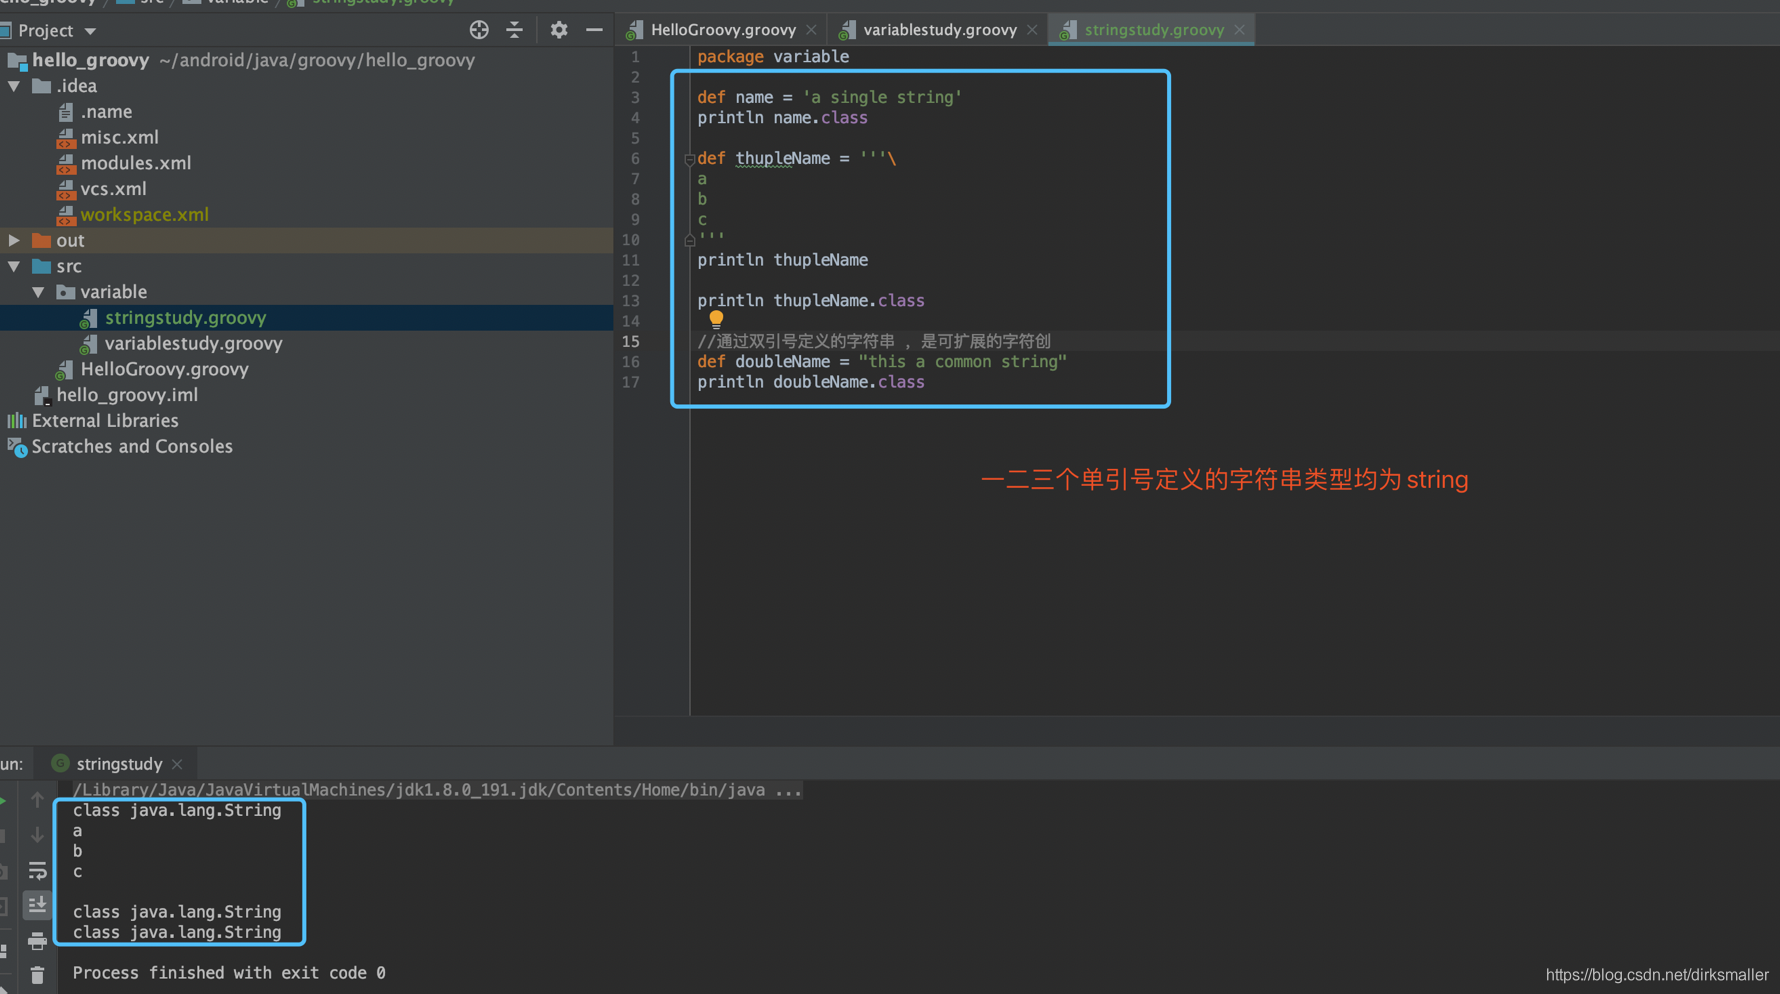Click the Scratches and Consoles clock icon
1780x994 pixels.
tap(17, 447)
